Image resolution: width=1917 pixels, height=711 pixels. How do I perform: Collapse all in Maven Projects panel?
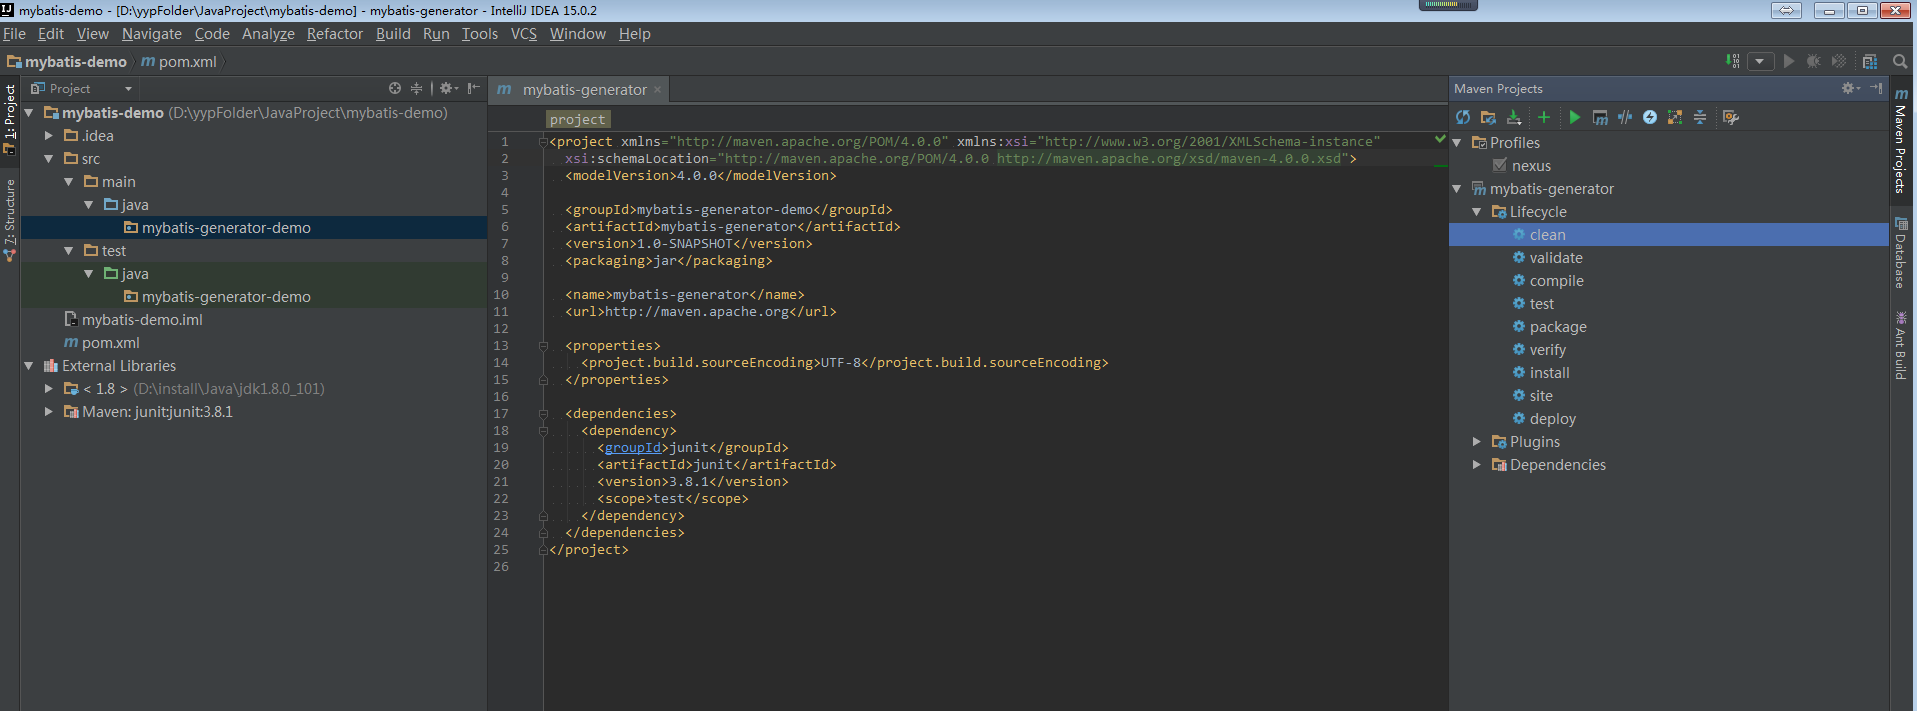click(x=1700, y=118)
